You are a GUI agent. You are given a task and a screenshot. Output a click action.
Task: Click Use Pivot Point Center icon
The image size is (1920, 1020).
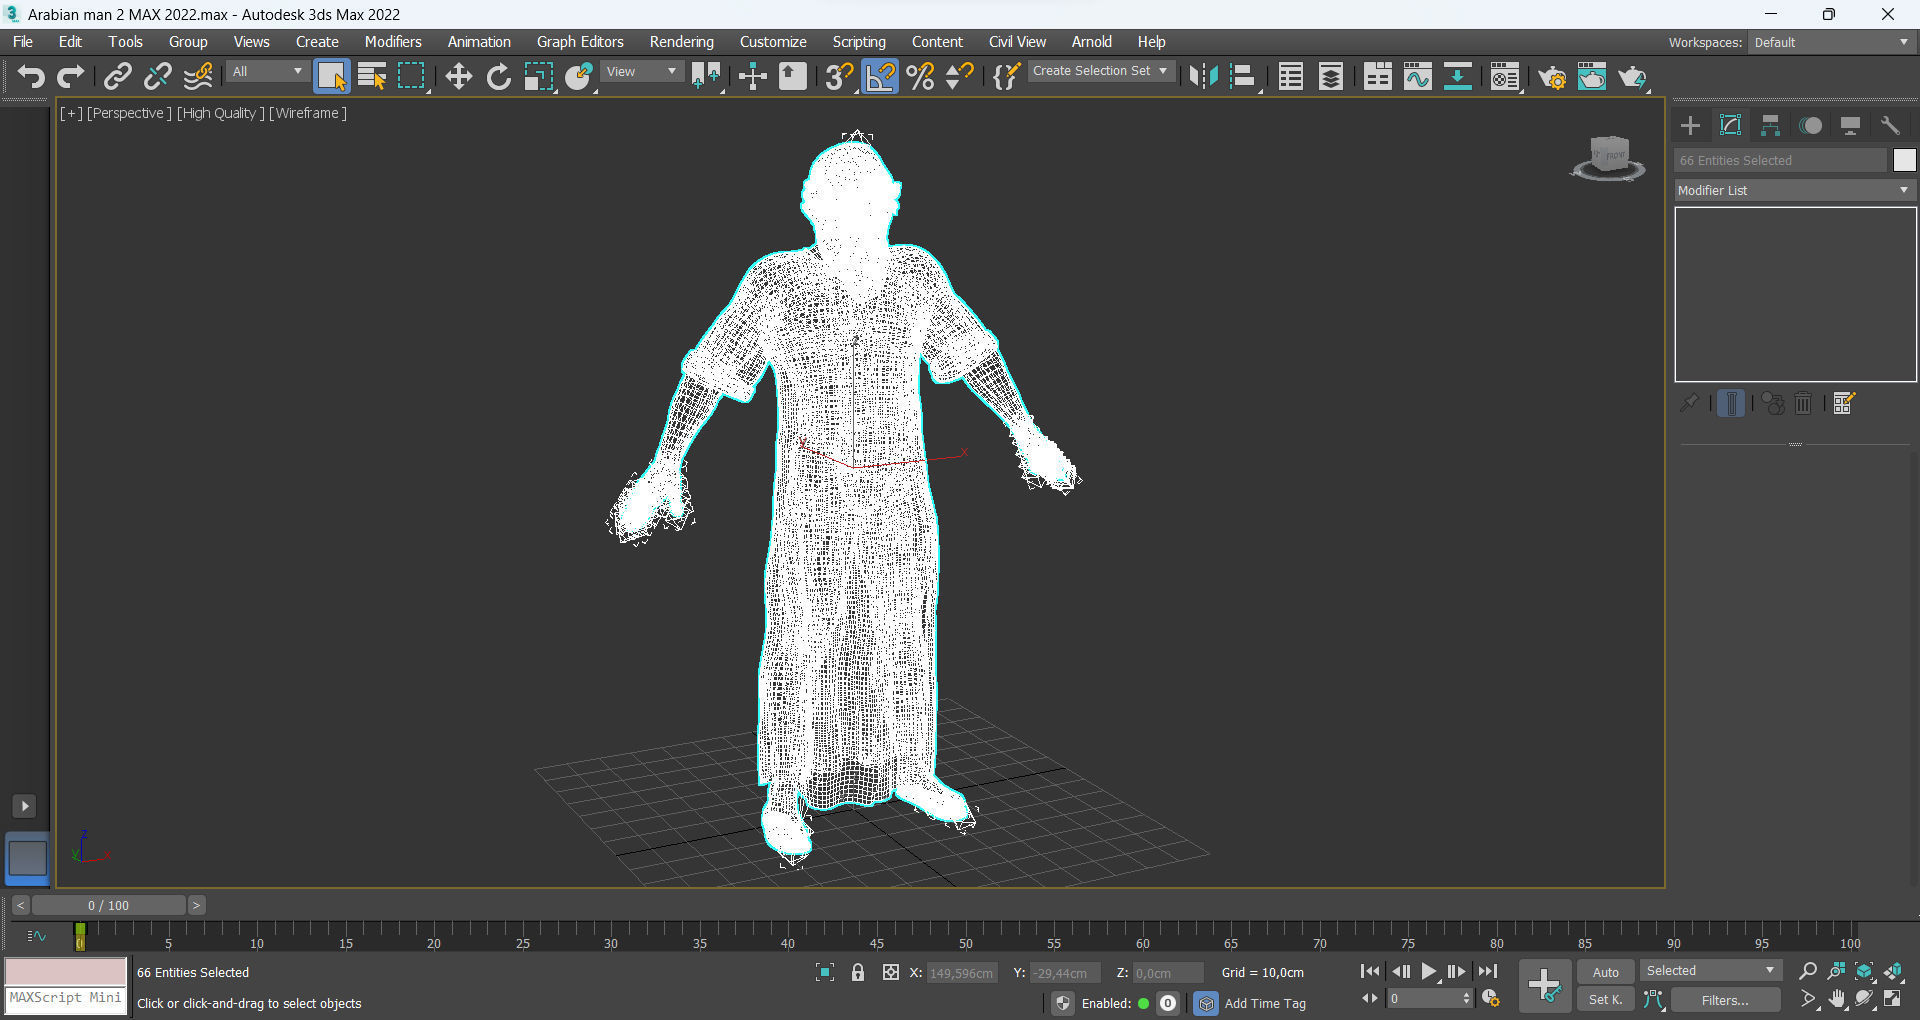coord(706,76)
